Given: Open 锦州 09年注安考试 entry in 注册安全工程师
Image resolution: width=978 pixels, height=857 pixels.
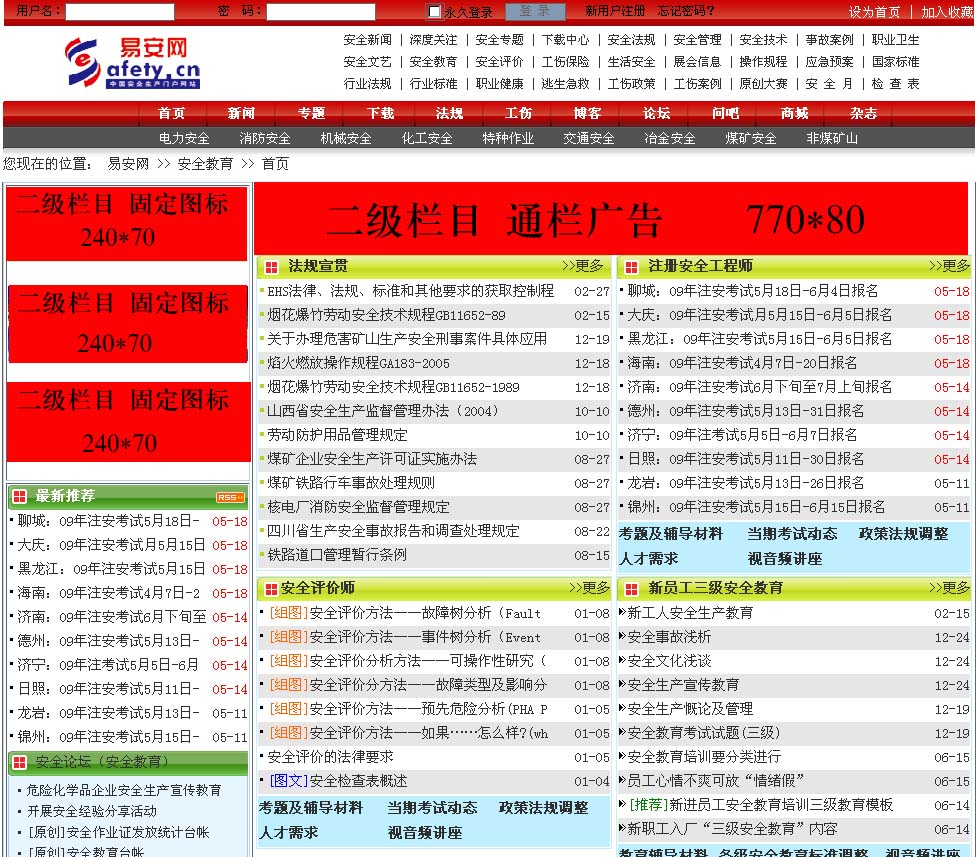Looking at the screenshot, I should [x=756, y=507].
